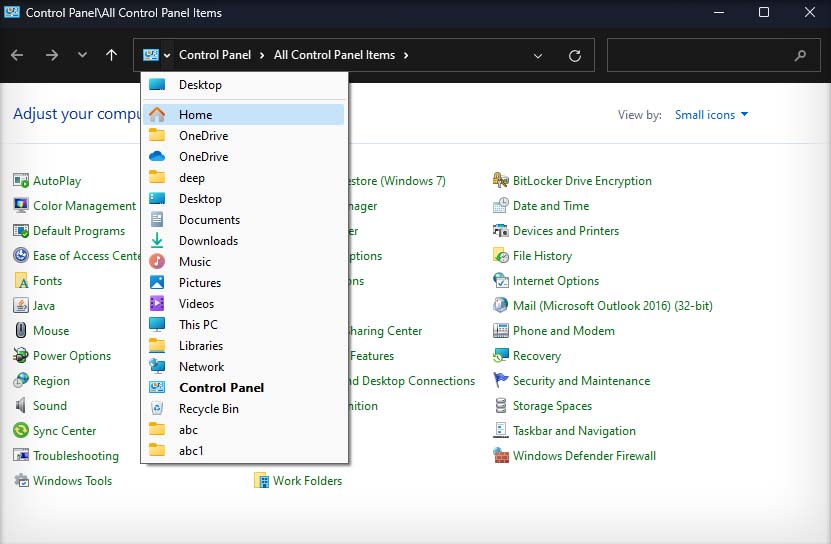The image size is (831, 544).
Task: Choose the OneDrive entry with folder icon
Action: [244, 136]
